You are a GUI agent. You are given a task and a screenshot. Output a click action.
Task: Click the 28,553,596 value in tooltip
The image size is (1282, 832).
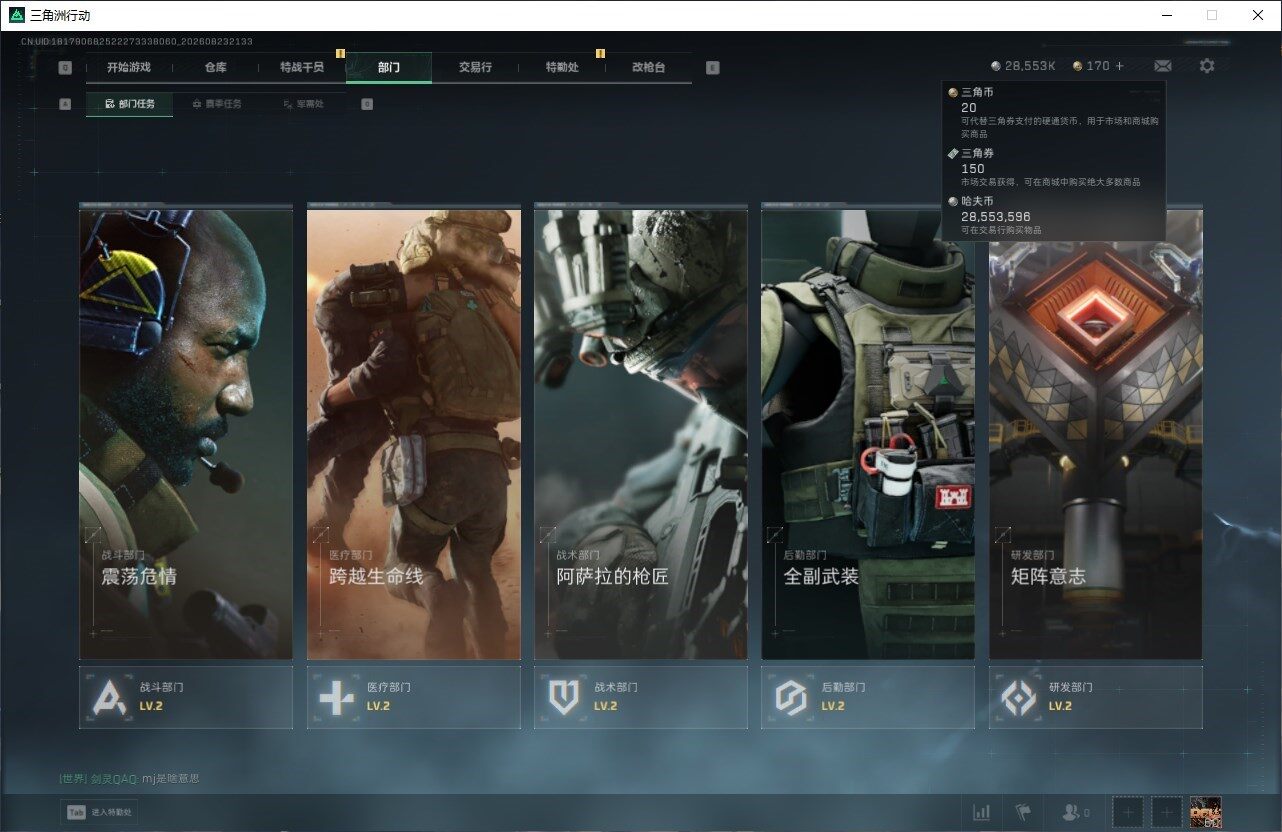pyautogui.click(x=996, y=216)
